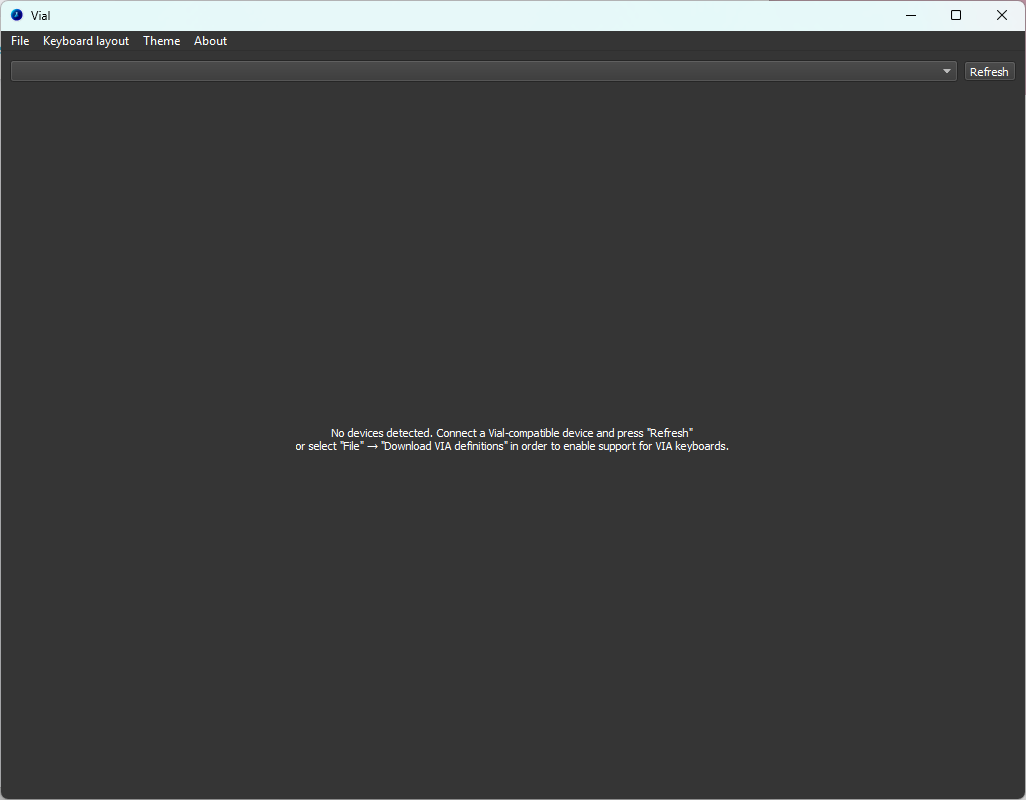1026x800 pixels.
Task: Expand the device selection dropdown arrow
Action: point(946,71)
